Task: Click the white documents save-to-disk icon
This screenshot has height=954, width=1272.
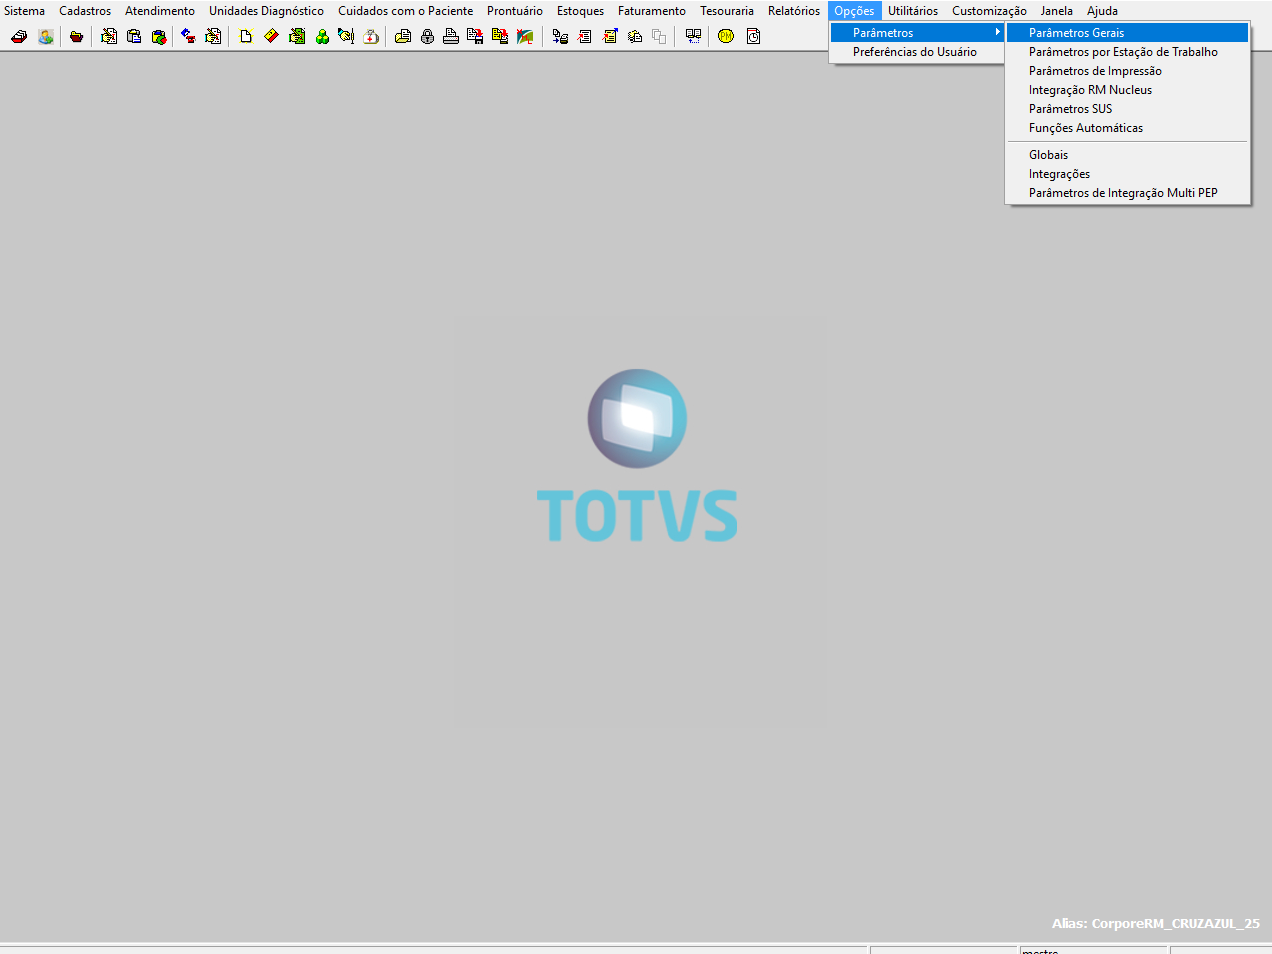Action: coord(475,36)
